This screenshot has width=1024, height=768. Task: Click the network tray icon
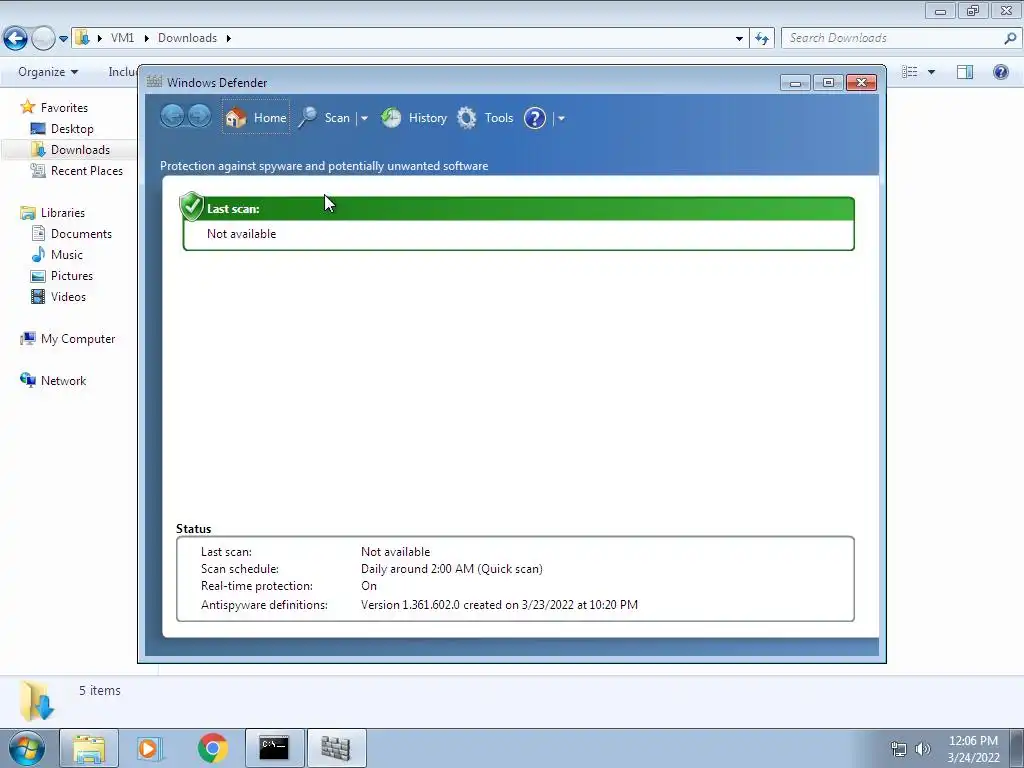[899, 749]
